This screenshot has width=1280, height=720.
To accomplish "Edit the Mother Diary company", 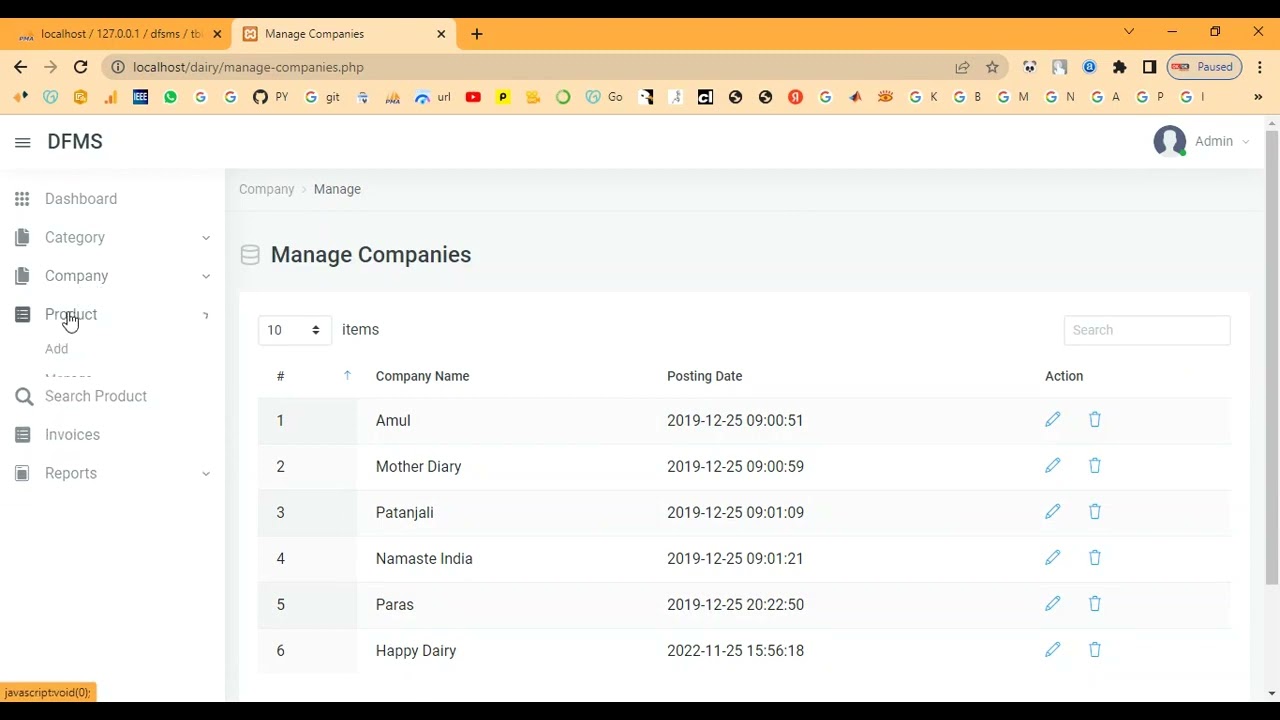I will tap(1052, 466).
